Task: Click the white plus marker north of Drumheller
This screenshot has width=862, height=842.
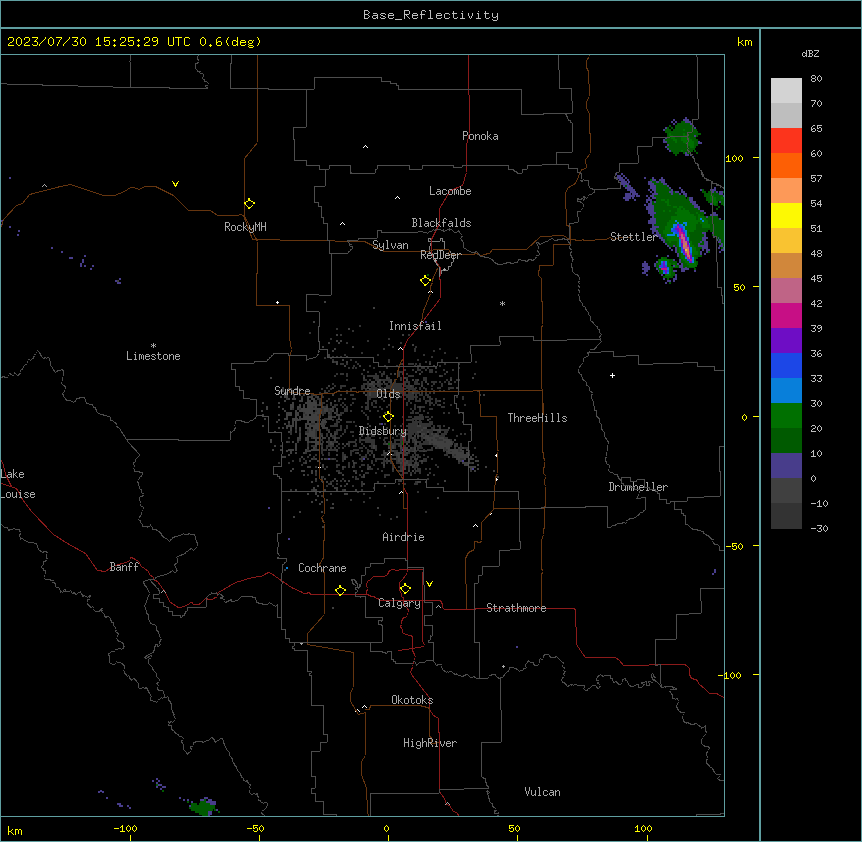Action: [612, 375]
